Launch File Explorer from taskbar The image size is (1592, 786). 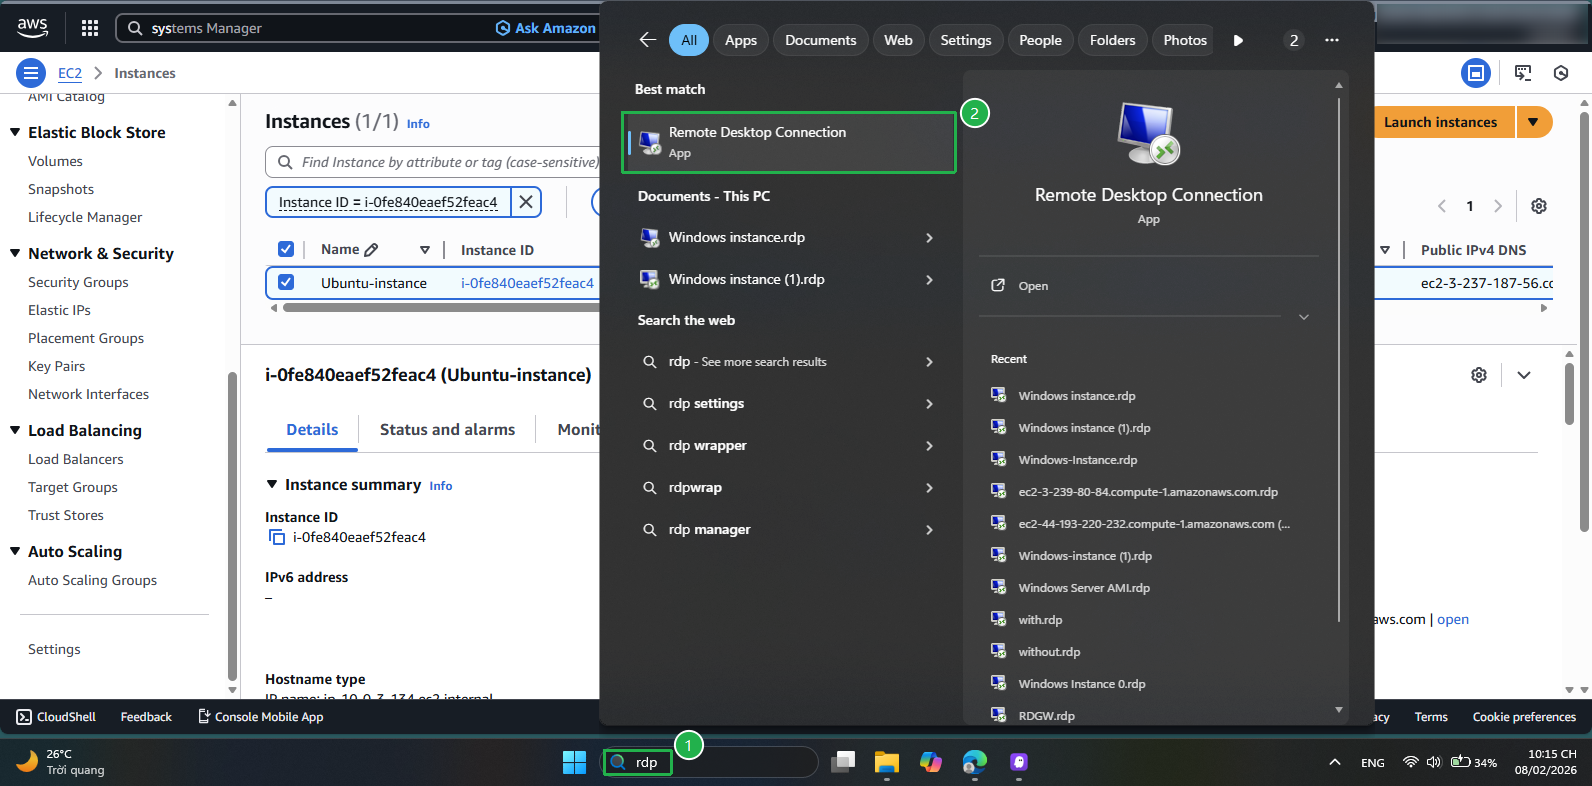coord(887,762)
